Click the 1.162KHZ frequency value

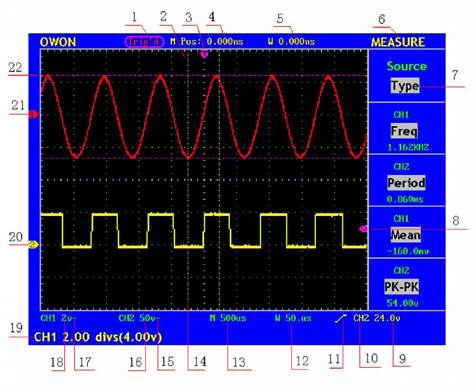click(x=408, y=147)
